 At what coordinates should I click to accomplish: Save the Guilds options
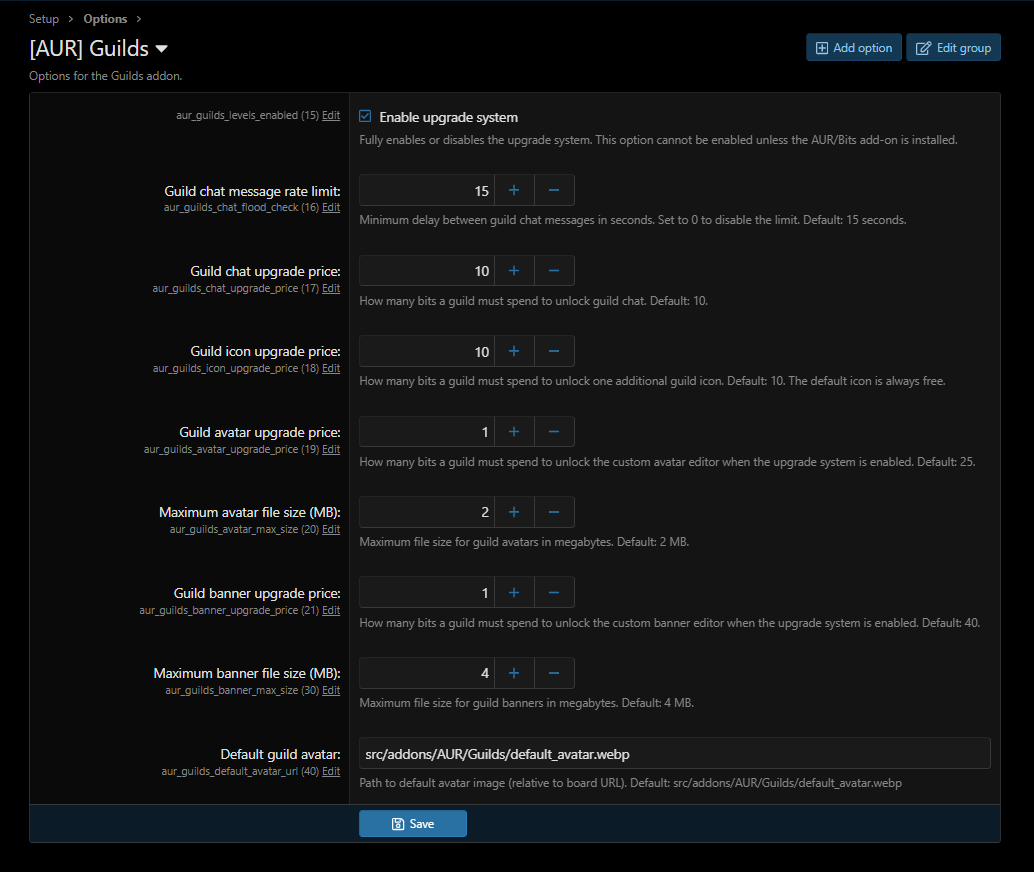click(x=413, y=823)
